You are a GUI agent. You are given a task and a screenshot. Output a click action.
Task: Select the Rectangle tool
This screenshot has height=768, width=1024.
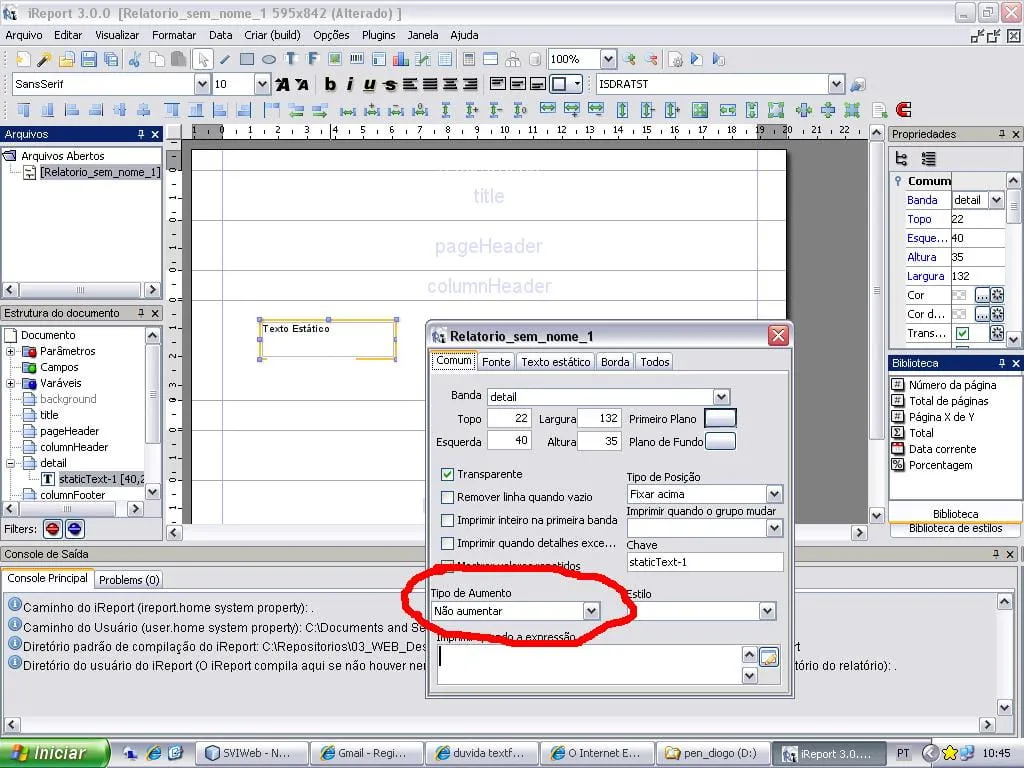tap(247, 60)
